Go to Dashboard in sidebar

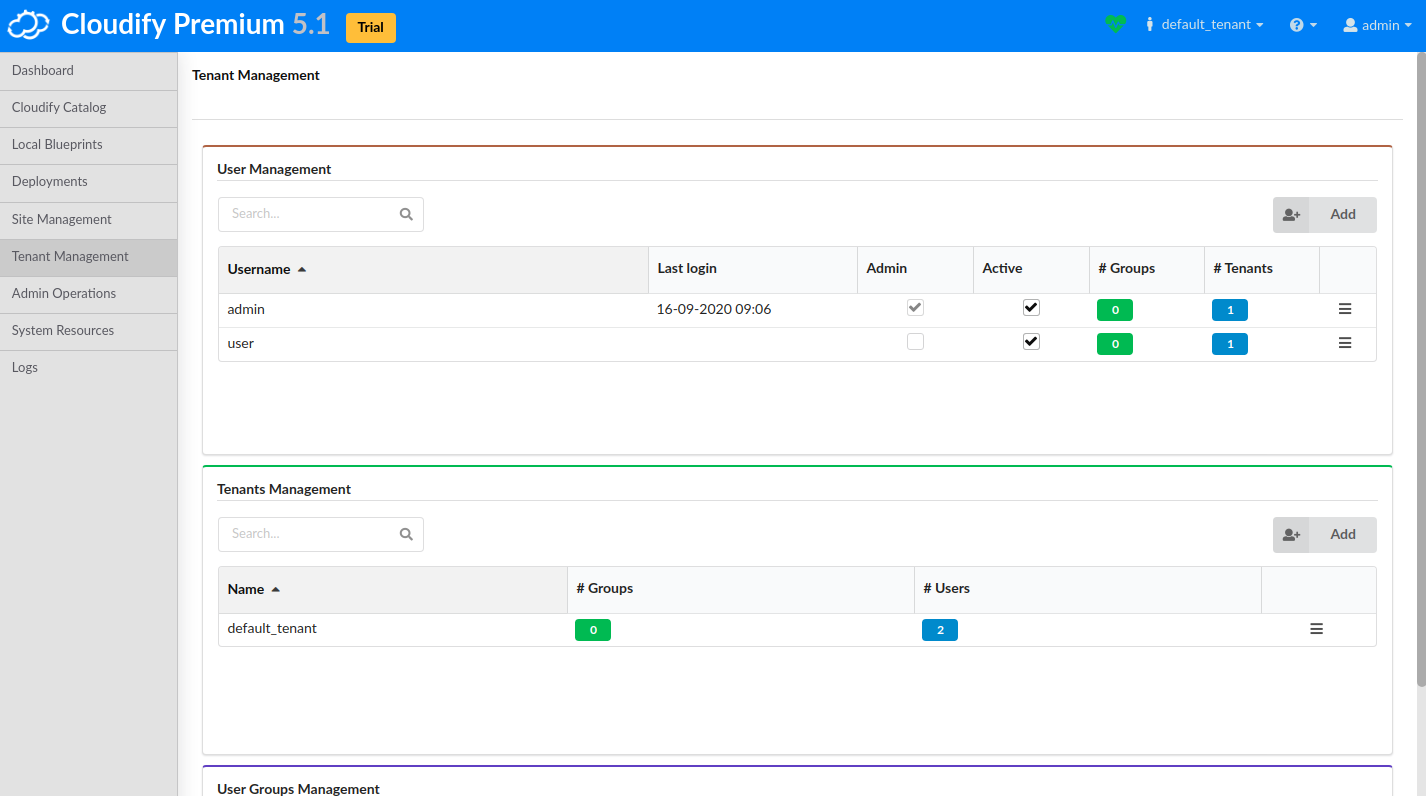[89, 71]
